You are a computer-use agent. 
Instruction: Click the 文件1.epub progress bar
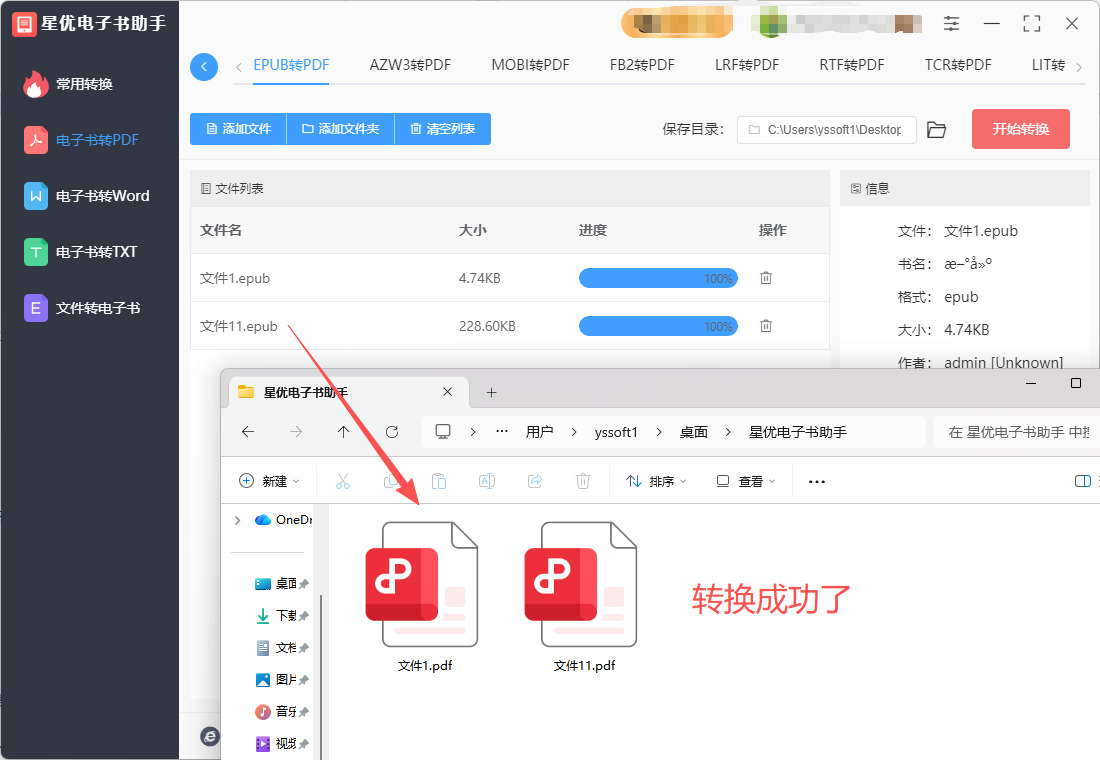(658, 278)
